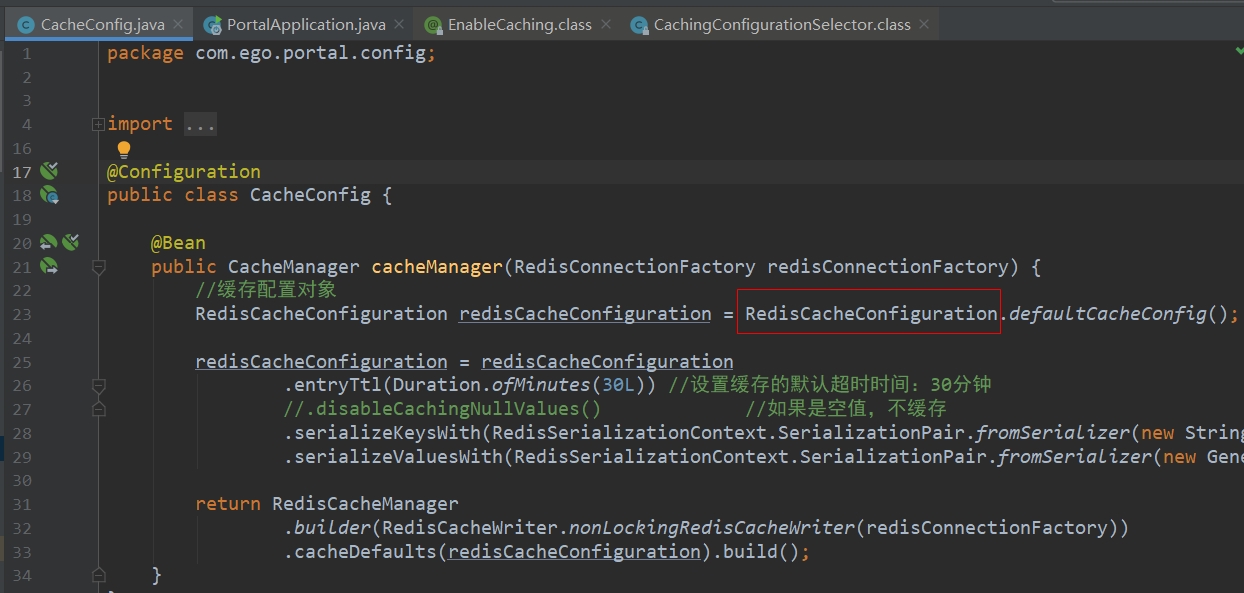Screen dimensions: 1244x593
Task: Click the comment about 30分钟 default timeout
Action: pyautogui.click(x=829, y=385)
